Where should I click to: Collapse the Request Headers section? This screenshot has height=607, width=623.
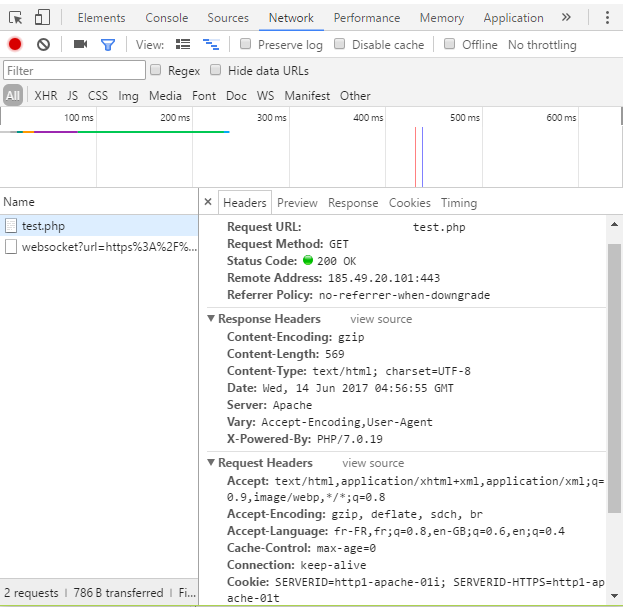click(211, 462)
